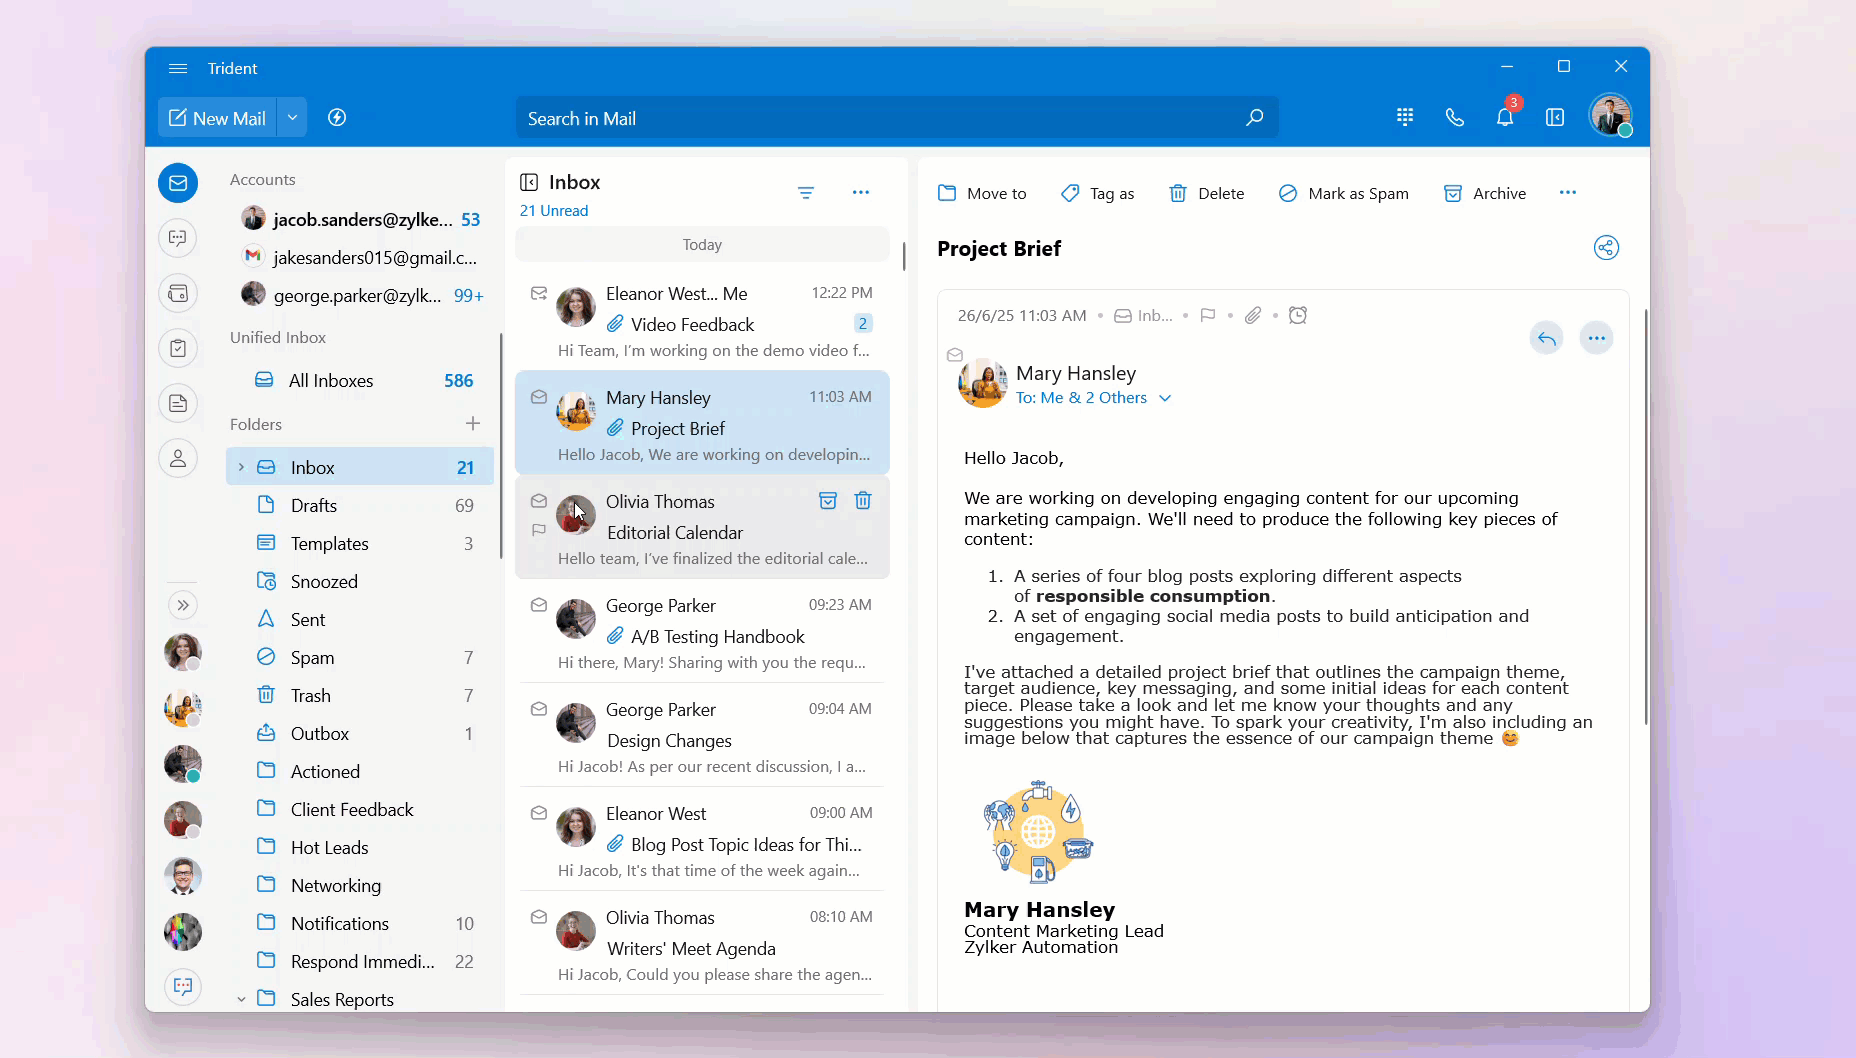Open All Inboxes unified view
The width and height of the screenshot is (1856, 1058).
[x=360, y=380]
